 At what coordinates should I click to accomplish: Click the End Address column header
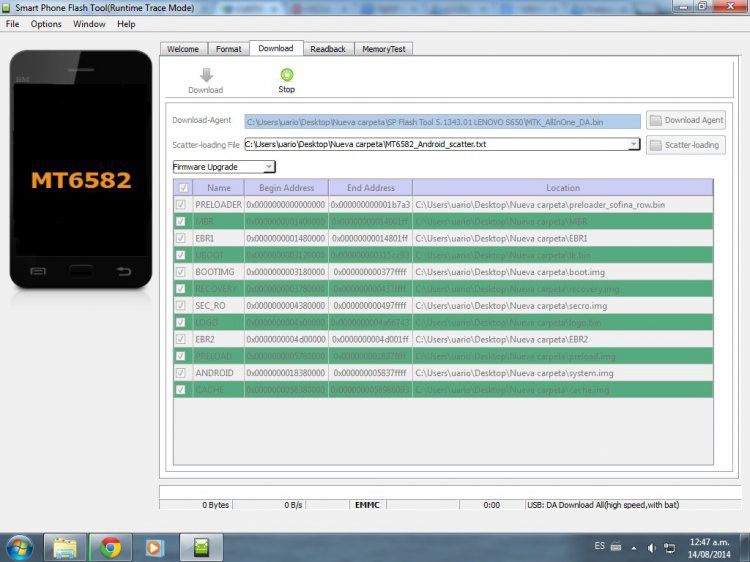tap(371, 188)
